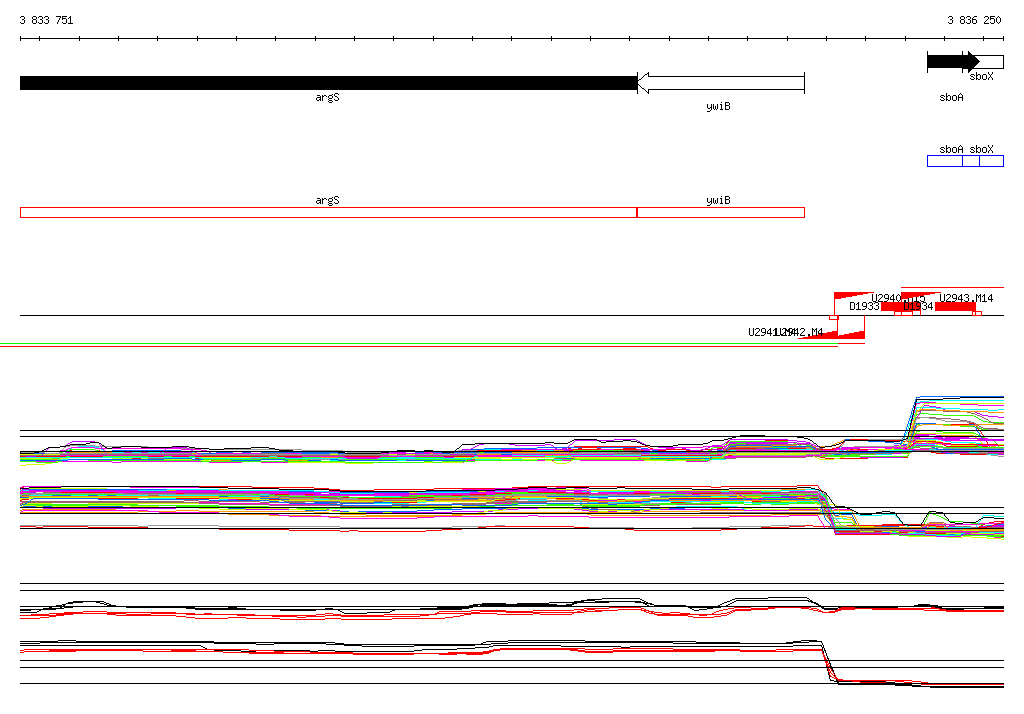Select the U2943.M14 red segment block
The height and width of the screenshot is (714, 1024).
click(x=955, y=306)
